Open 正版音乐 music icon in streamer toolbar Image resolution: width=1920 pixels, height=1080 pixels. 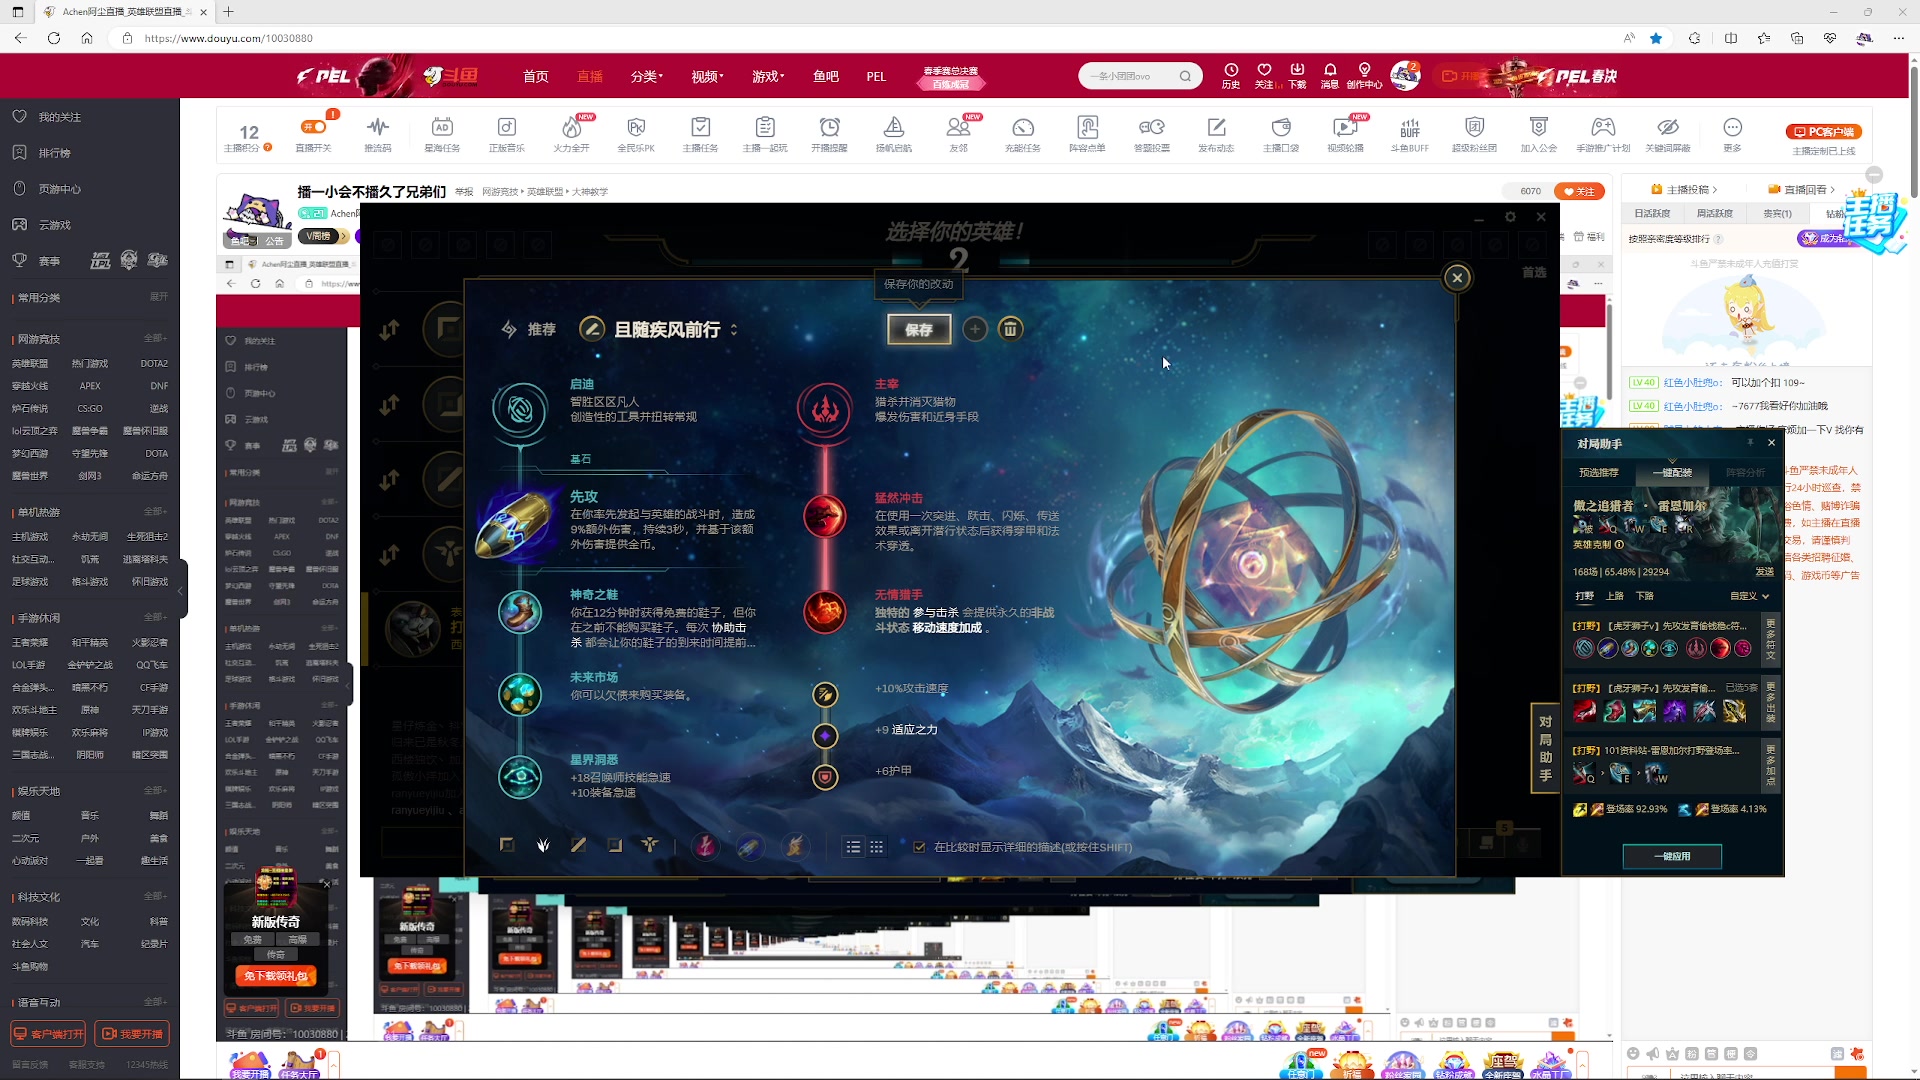[507, 134]
